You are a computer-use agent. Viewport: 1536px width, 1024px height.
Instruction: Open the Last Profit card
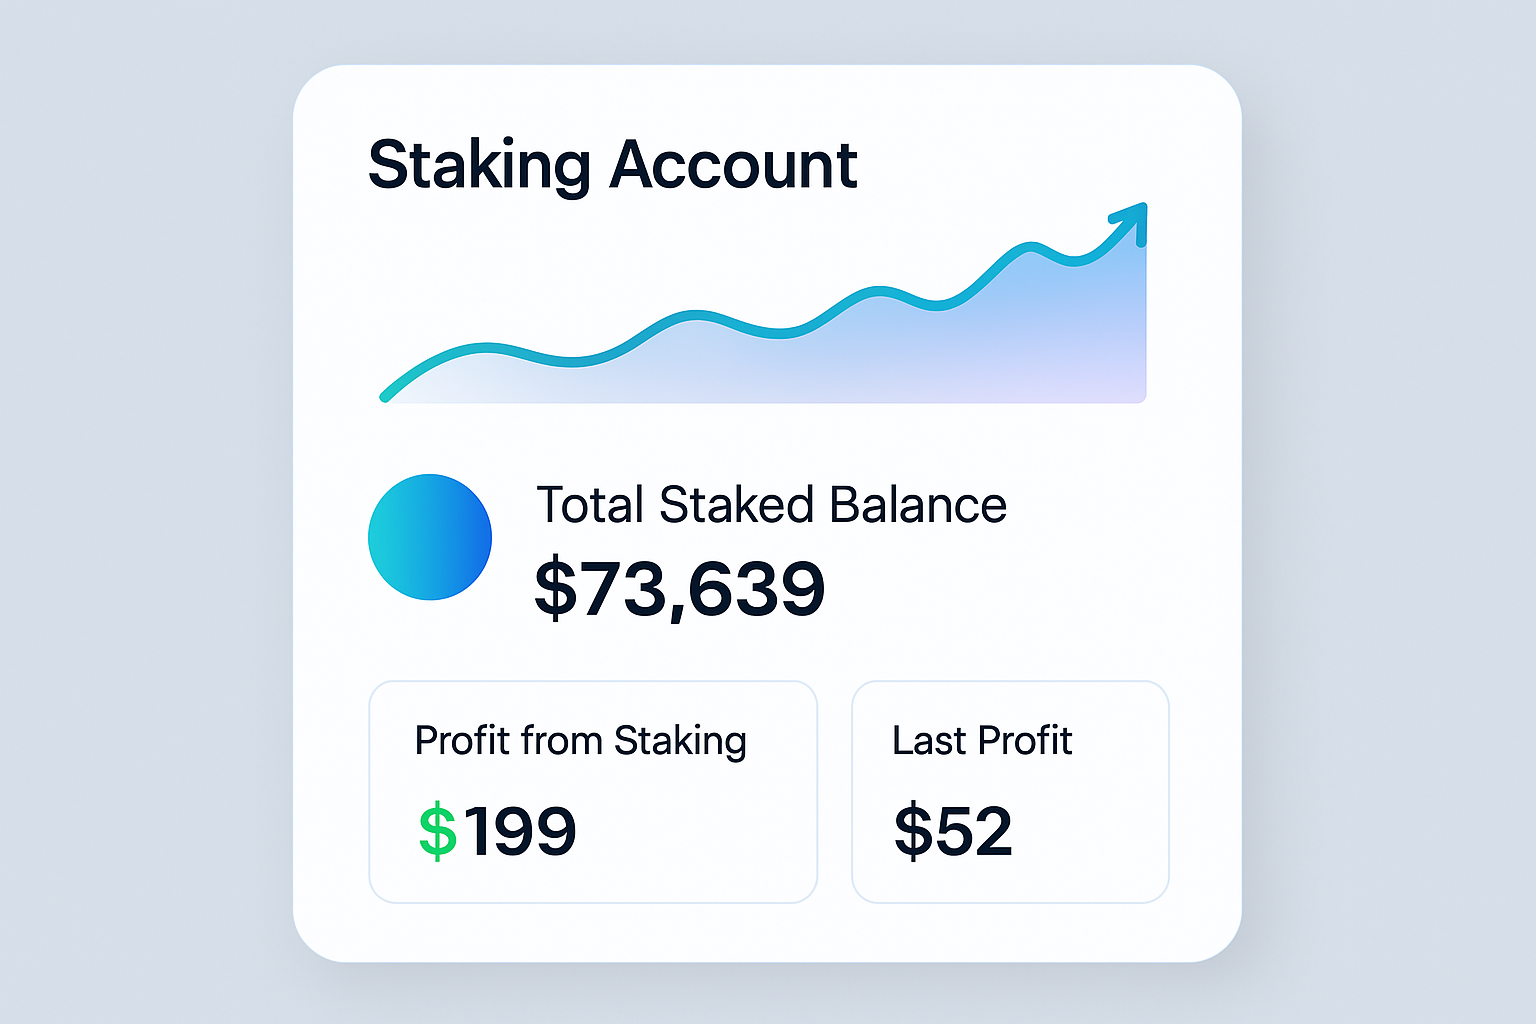1010,792
